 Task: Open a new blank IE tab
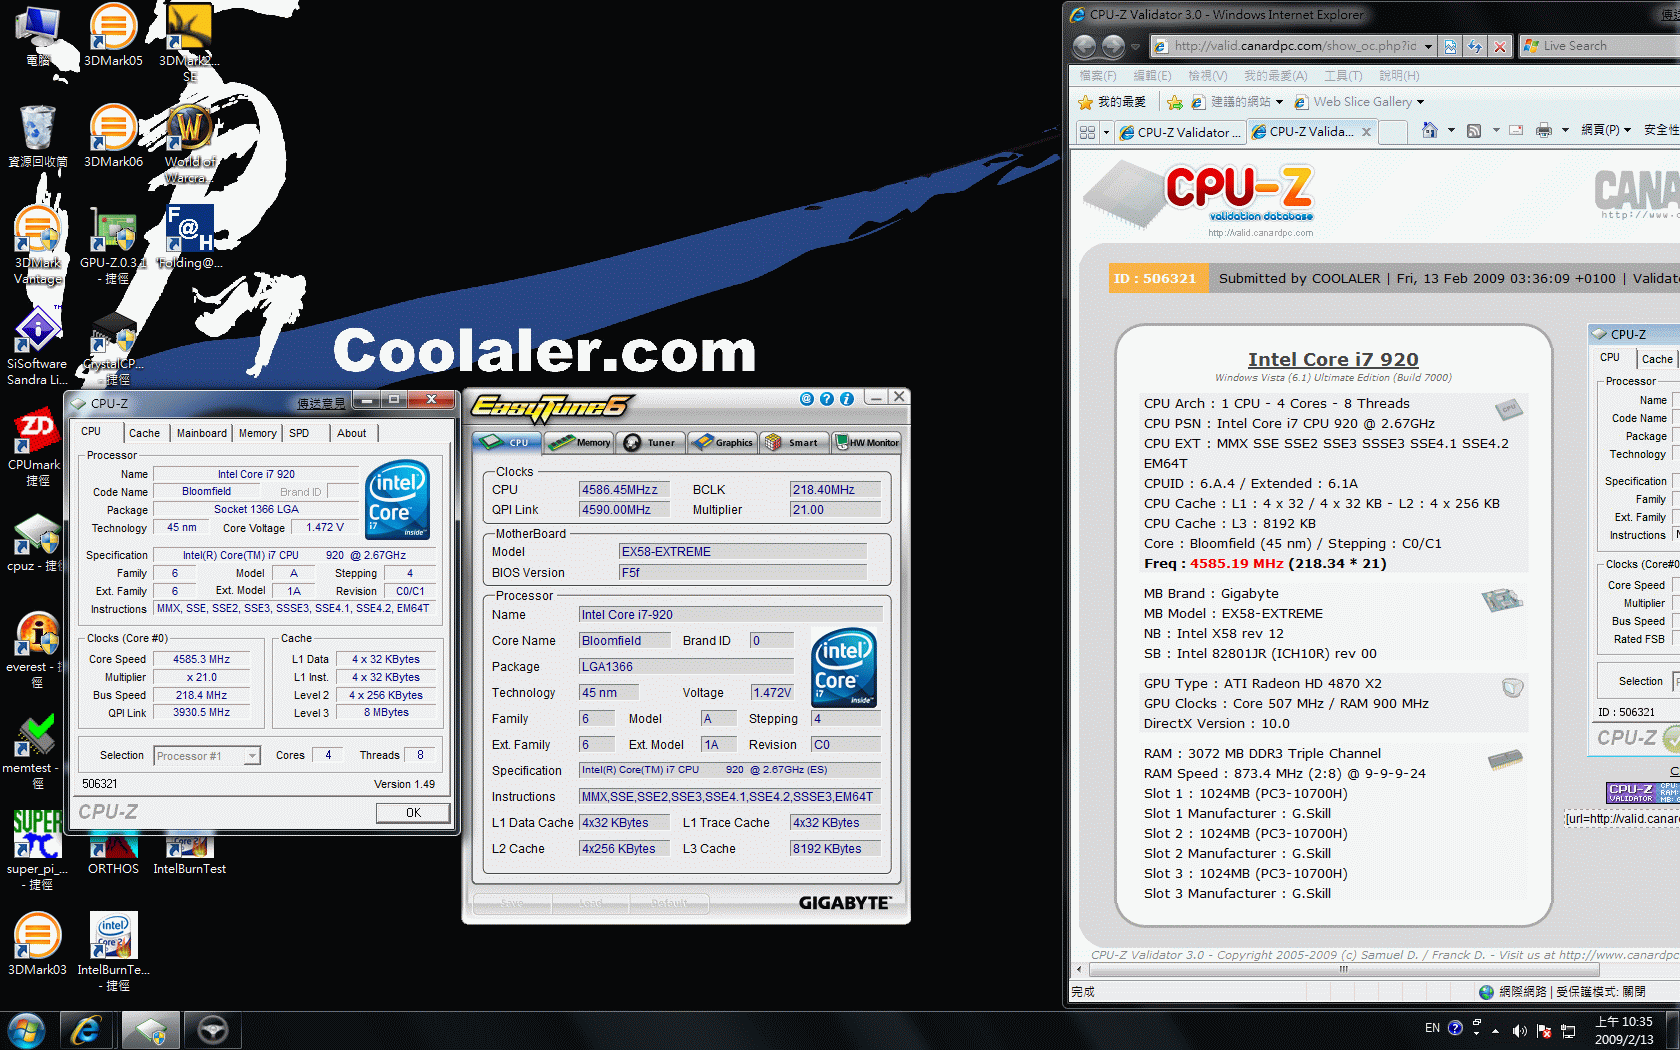[x=1394, y=132]
